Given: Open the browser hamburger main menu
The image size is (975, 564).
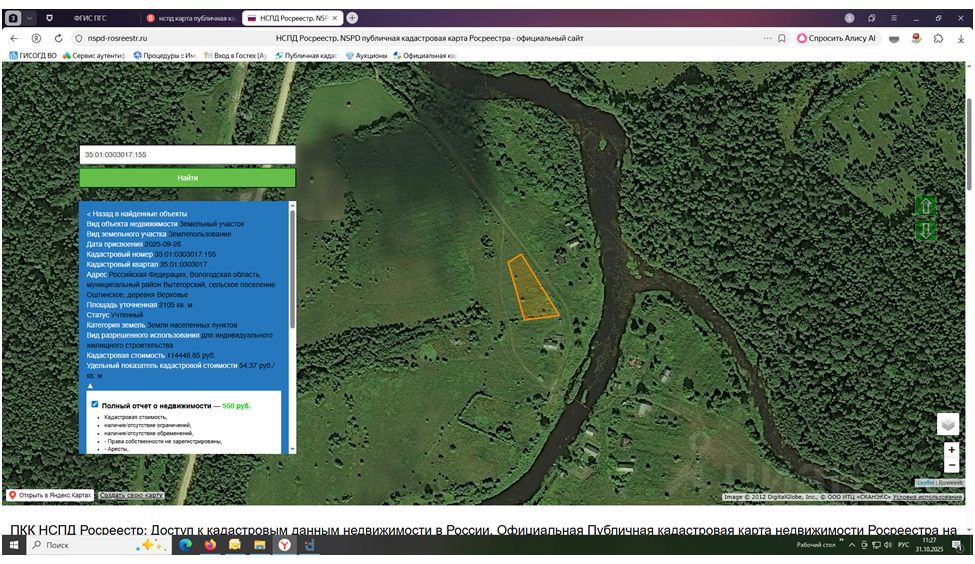Looking at the screenshot, I should click(894, 18).
